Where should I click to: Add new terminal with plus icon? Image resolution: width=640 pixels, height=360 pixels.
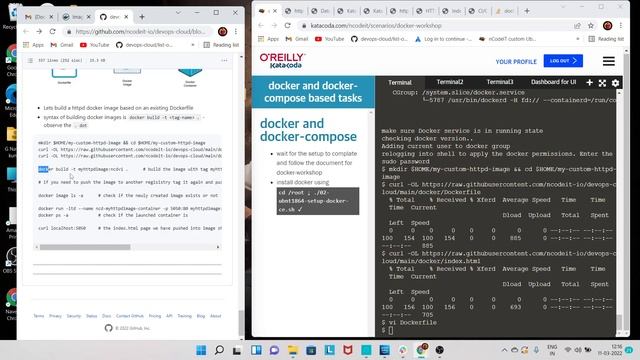[589, 83]
